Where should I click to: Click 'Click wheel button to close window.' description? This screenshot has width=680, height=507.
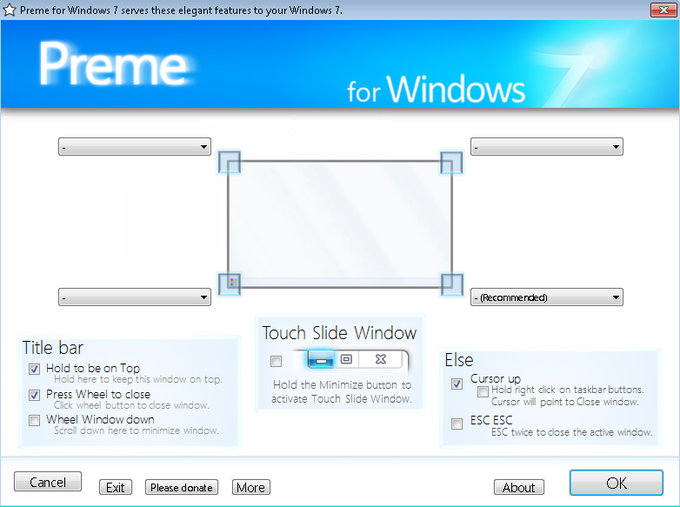131,406
